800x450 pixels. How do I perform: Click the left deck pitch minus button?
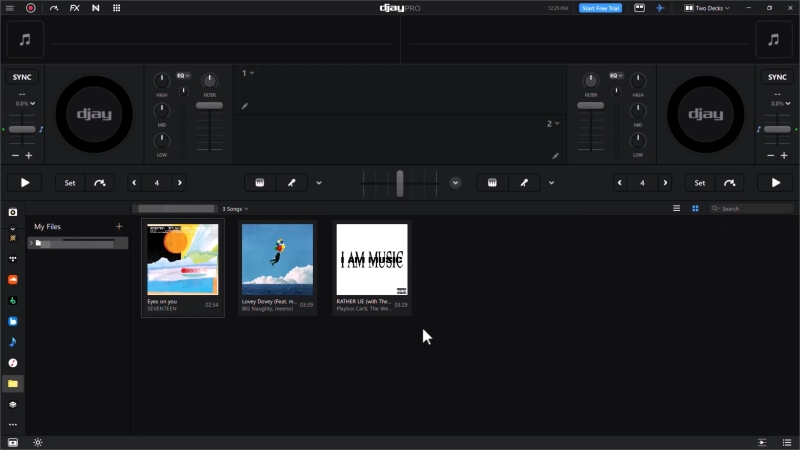tap(15, 155)
